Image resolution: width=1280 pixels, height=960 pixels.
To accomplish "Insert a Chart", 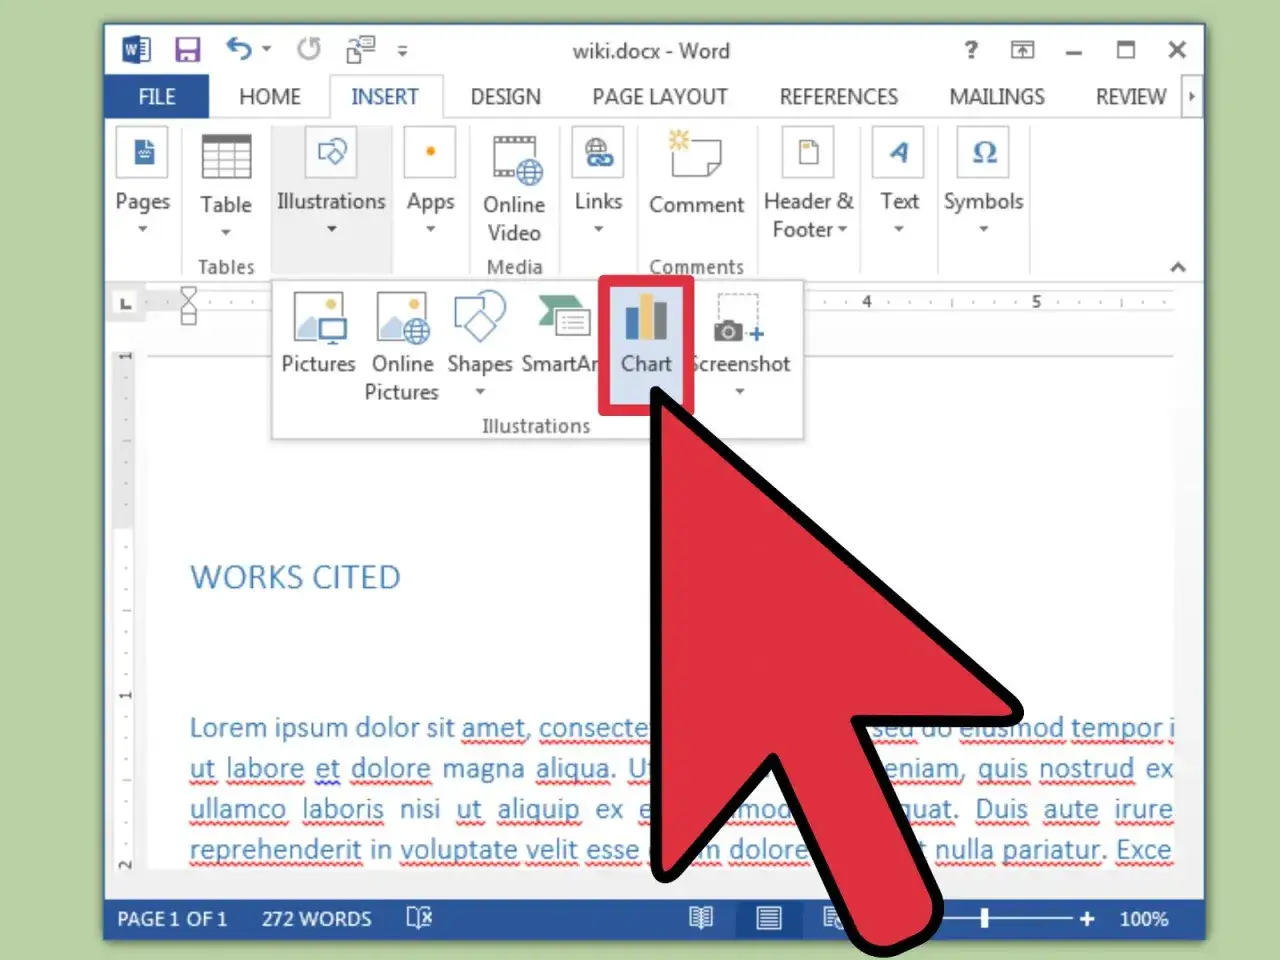I will 646,343.
